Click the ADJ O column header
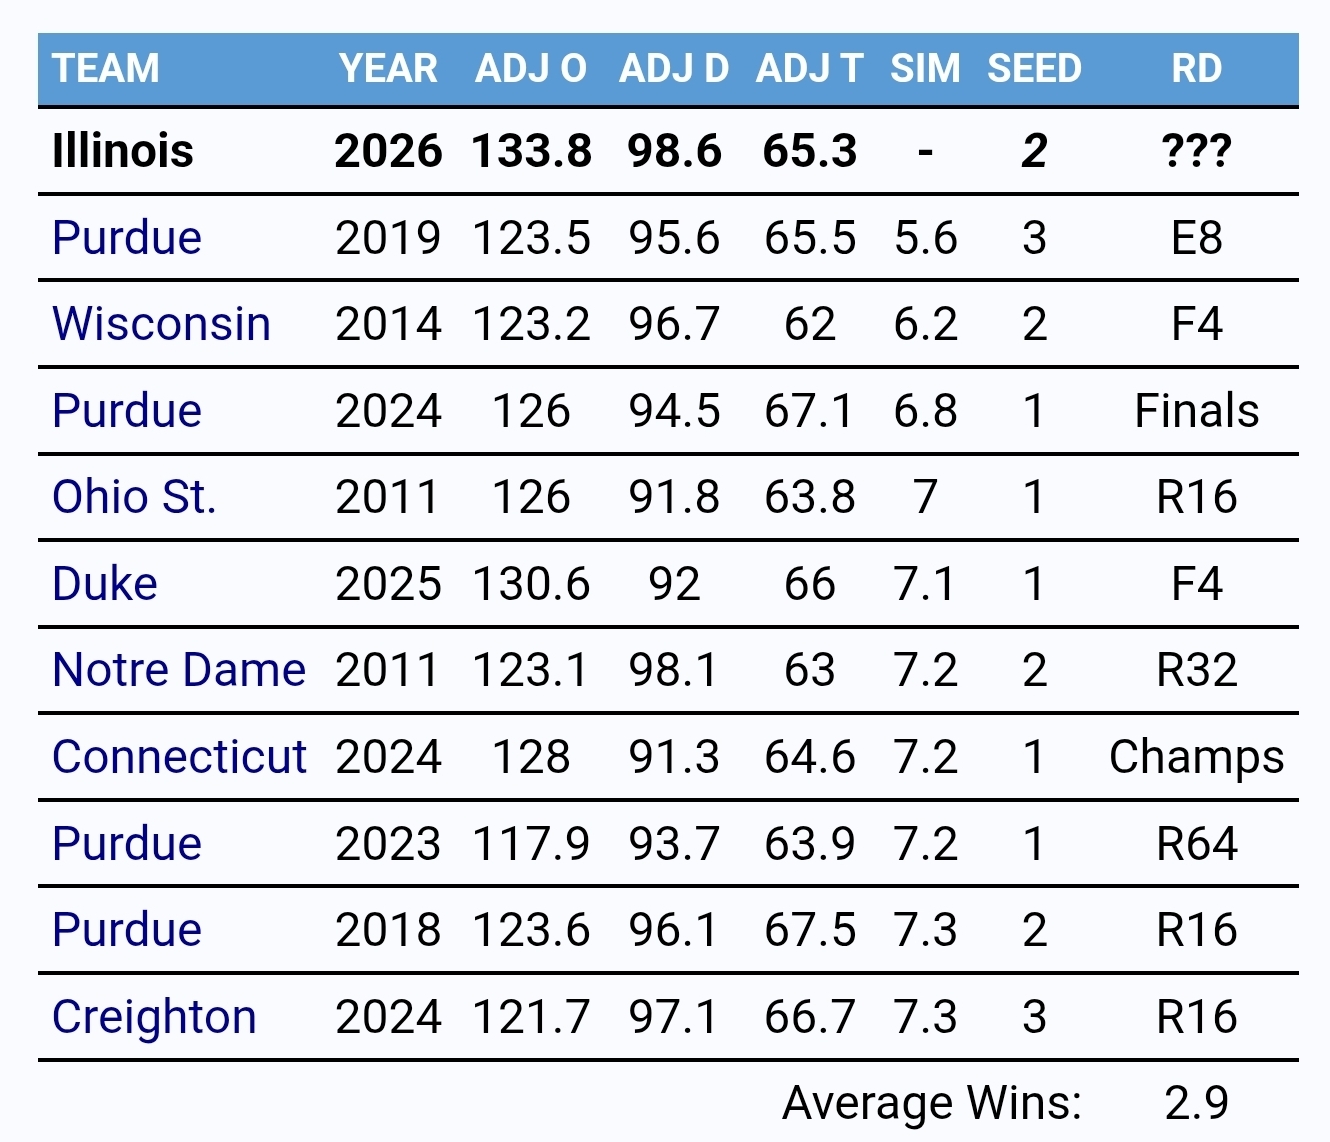 531,69
